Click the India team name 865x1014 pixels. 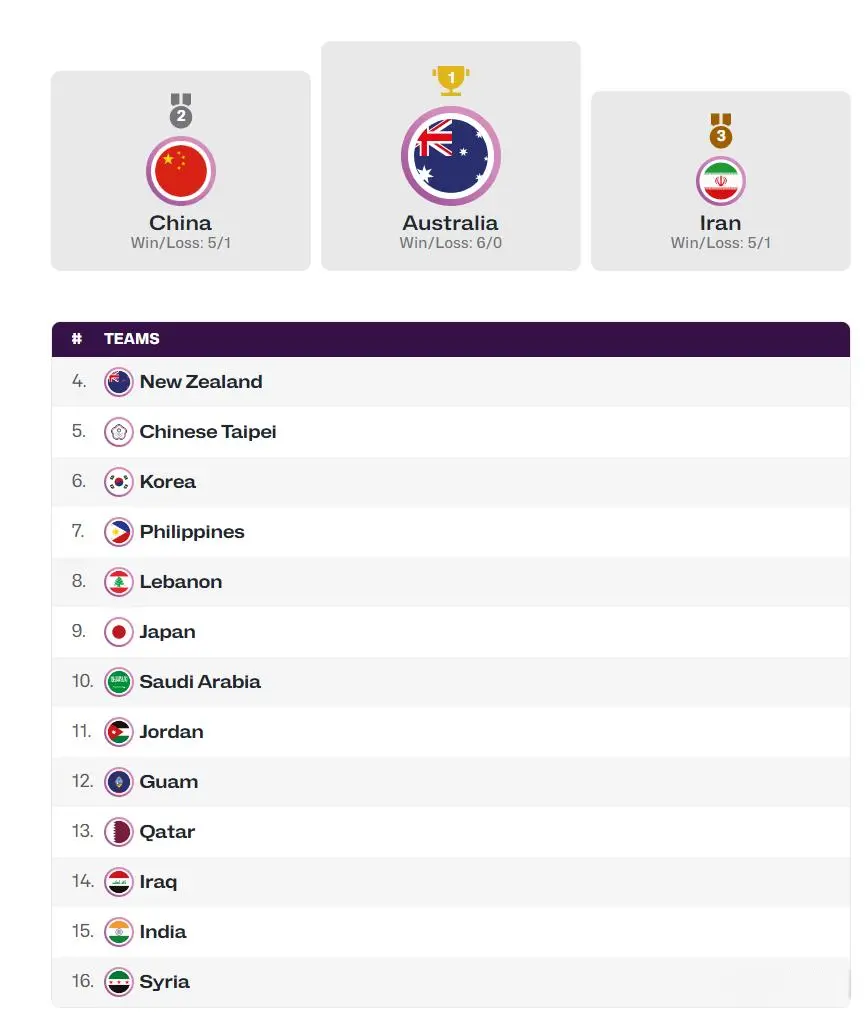coord(162,932)
